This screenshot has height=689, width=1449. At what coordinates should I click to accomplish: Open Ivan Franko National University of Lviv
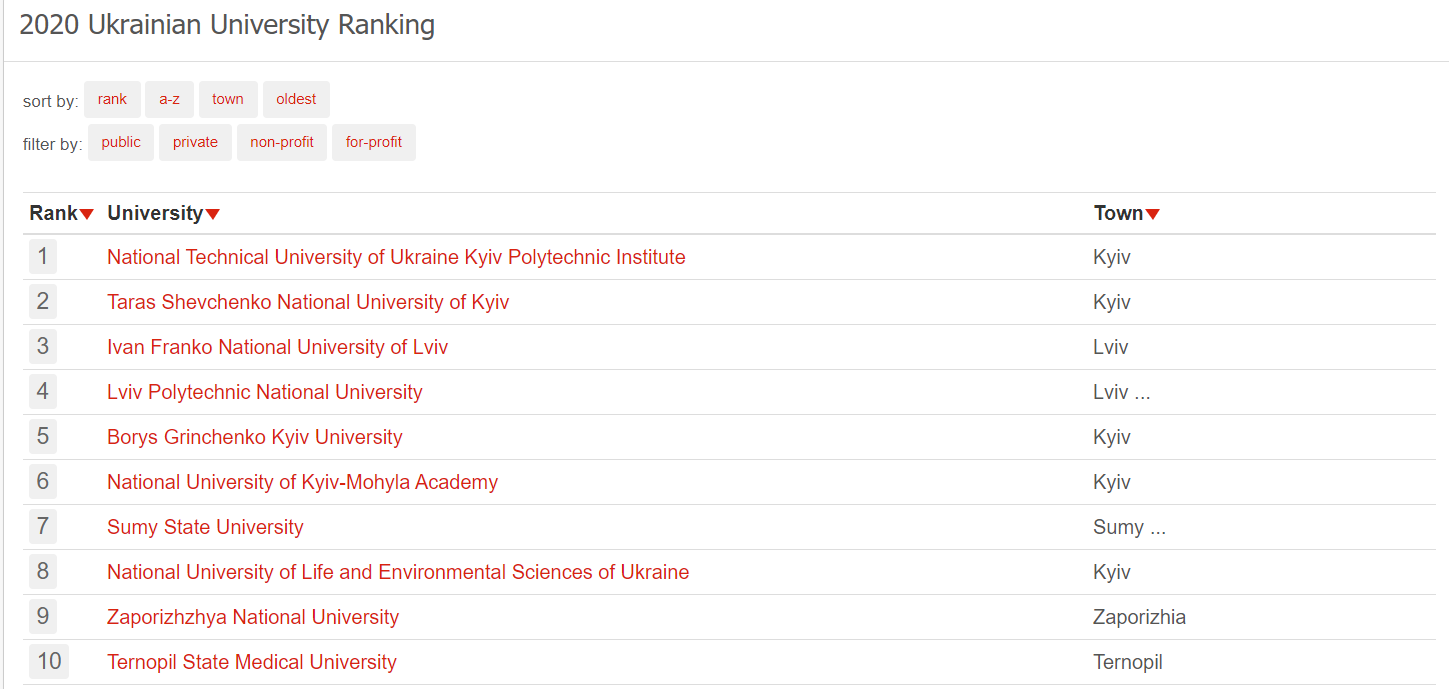click(277, 347)
